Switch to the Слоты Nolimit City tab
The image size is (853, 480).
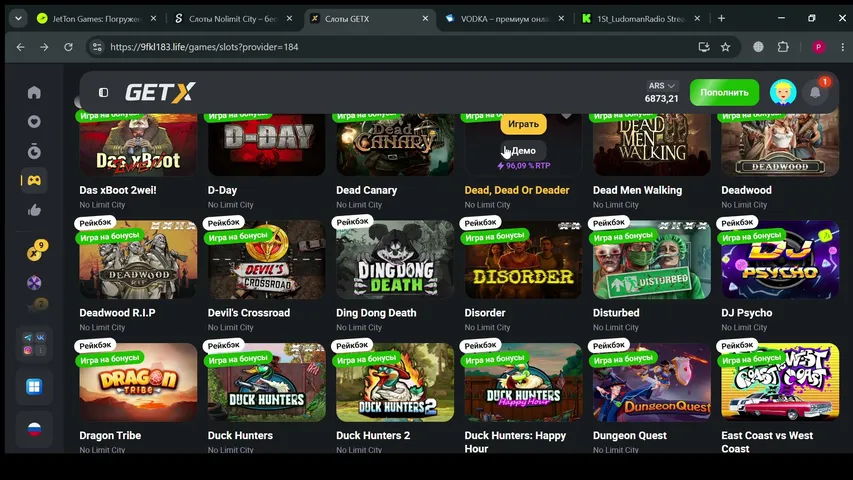[x=232, y=19]
